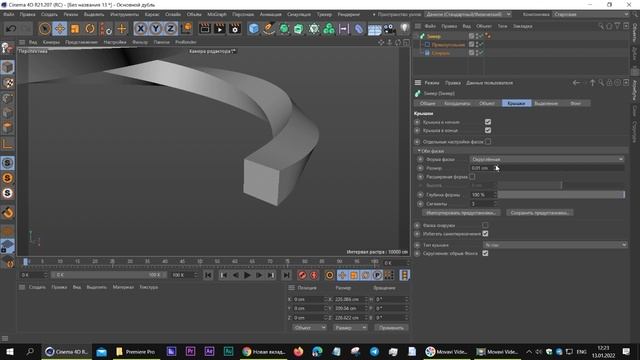The height and width of the screenshot is (360, 640).
Task: Toggle End Cap checkbox
Action: pos(488,130)
